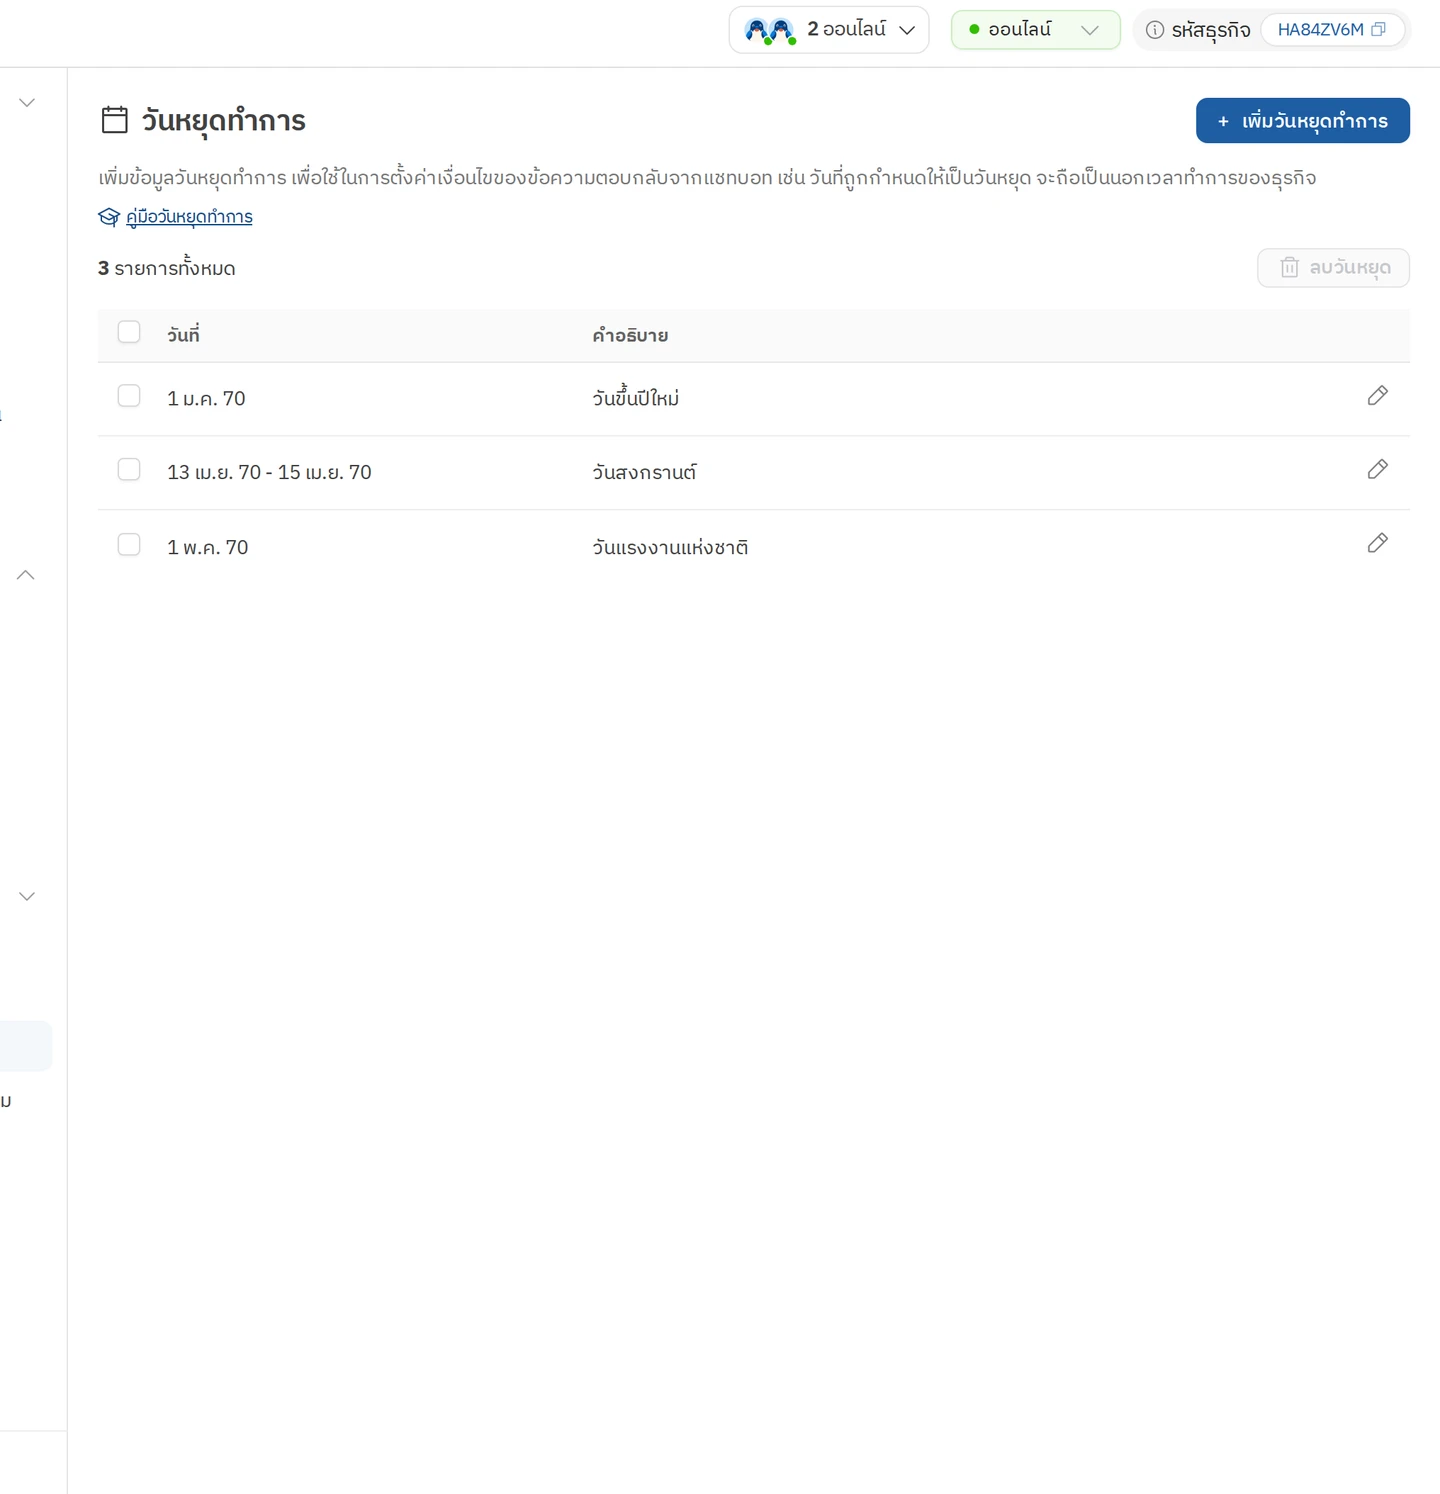
Task: Click the calendar icon next to วันหยุดทำการ
Action: (x=115, y=120)
